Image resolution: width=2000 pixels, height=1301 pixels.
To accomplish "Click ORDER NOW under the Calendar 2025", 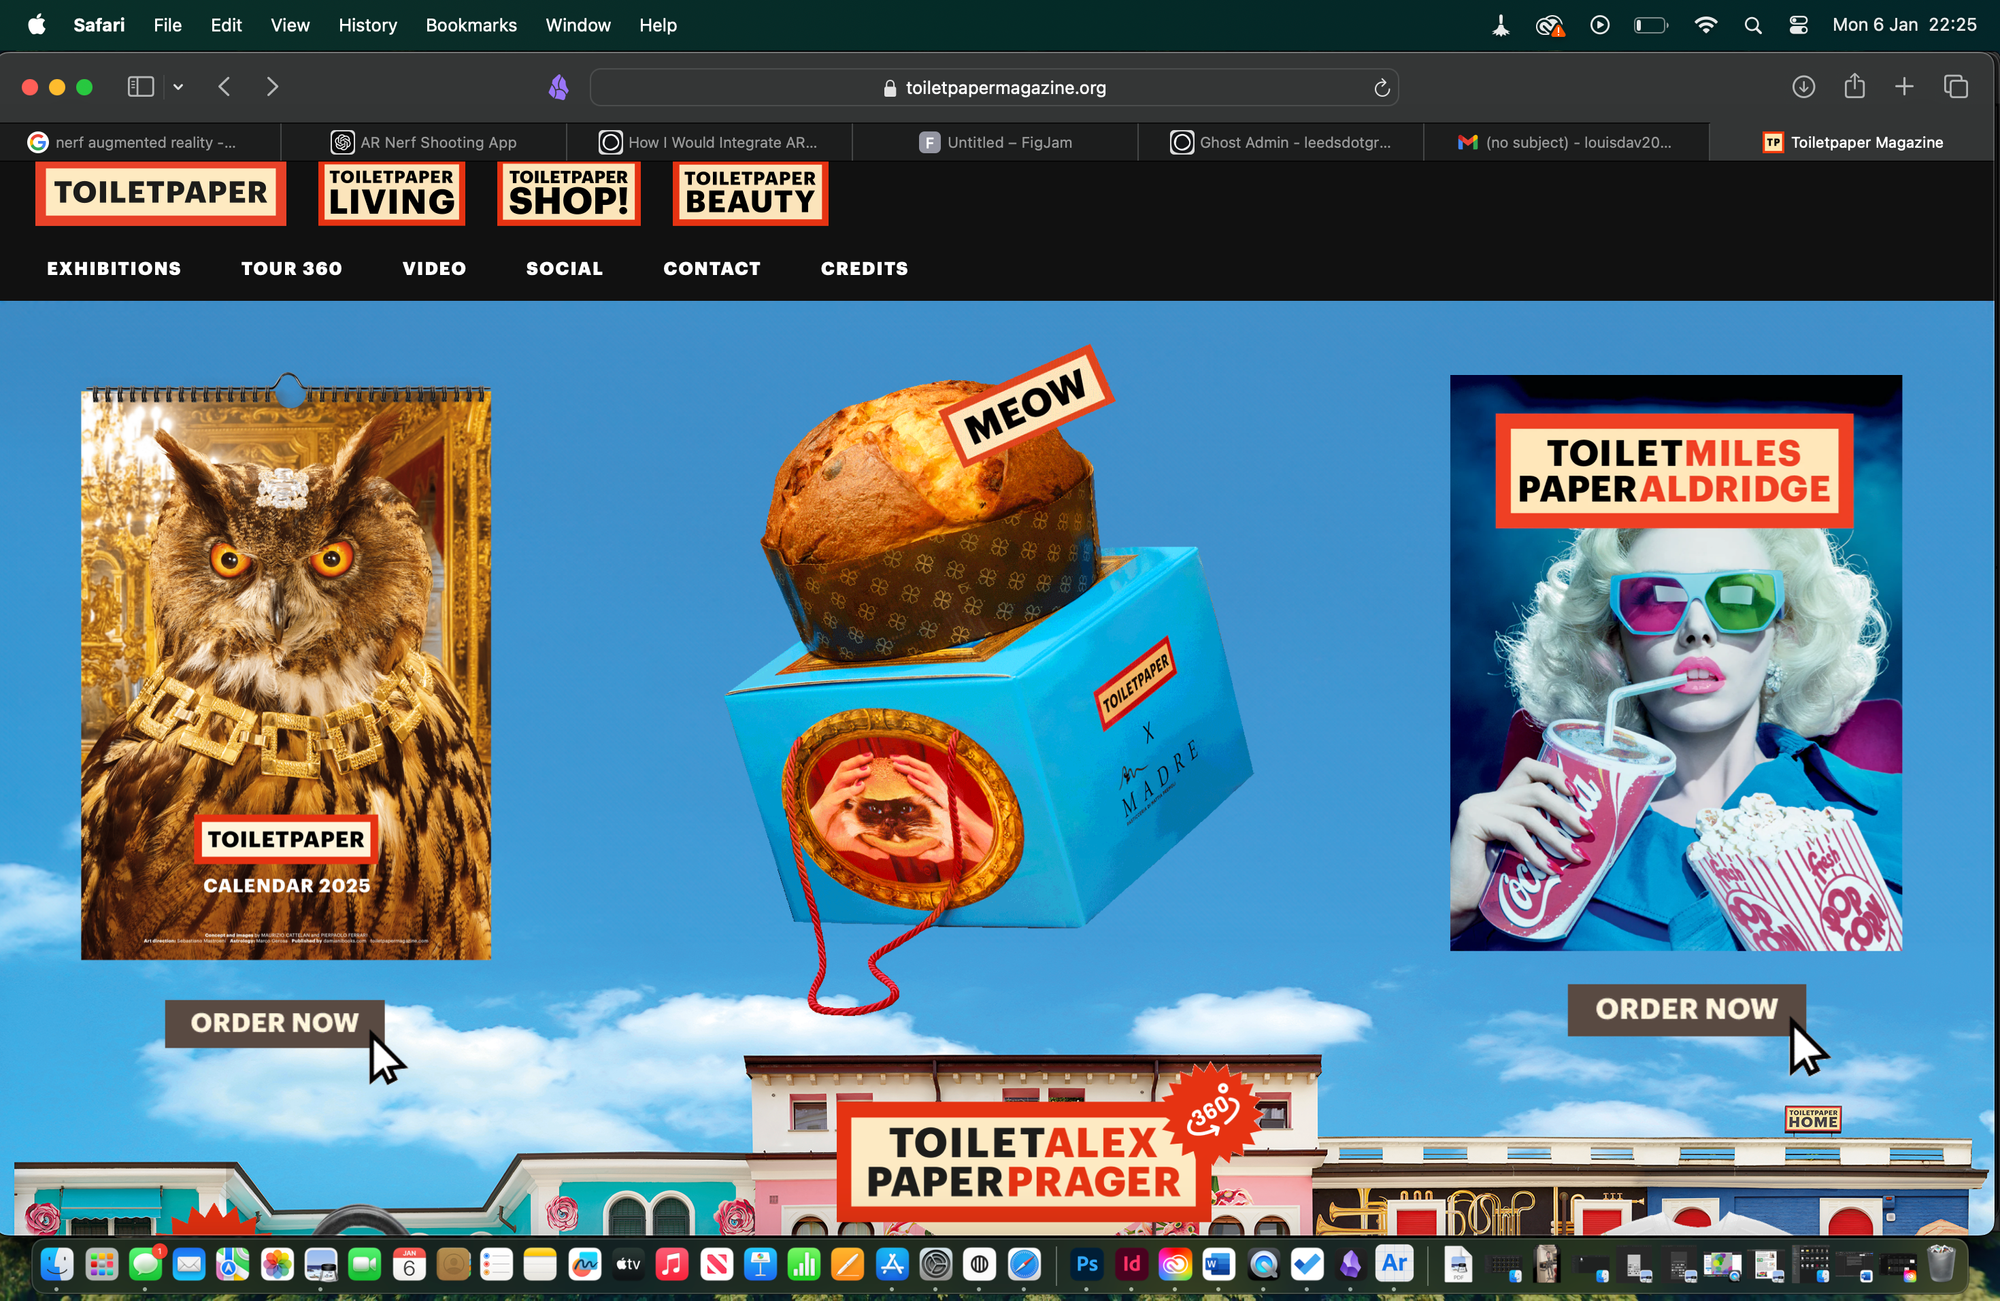I will [x=274, y=1023].
